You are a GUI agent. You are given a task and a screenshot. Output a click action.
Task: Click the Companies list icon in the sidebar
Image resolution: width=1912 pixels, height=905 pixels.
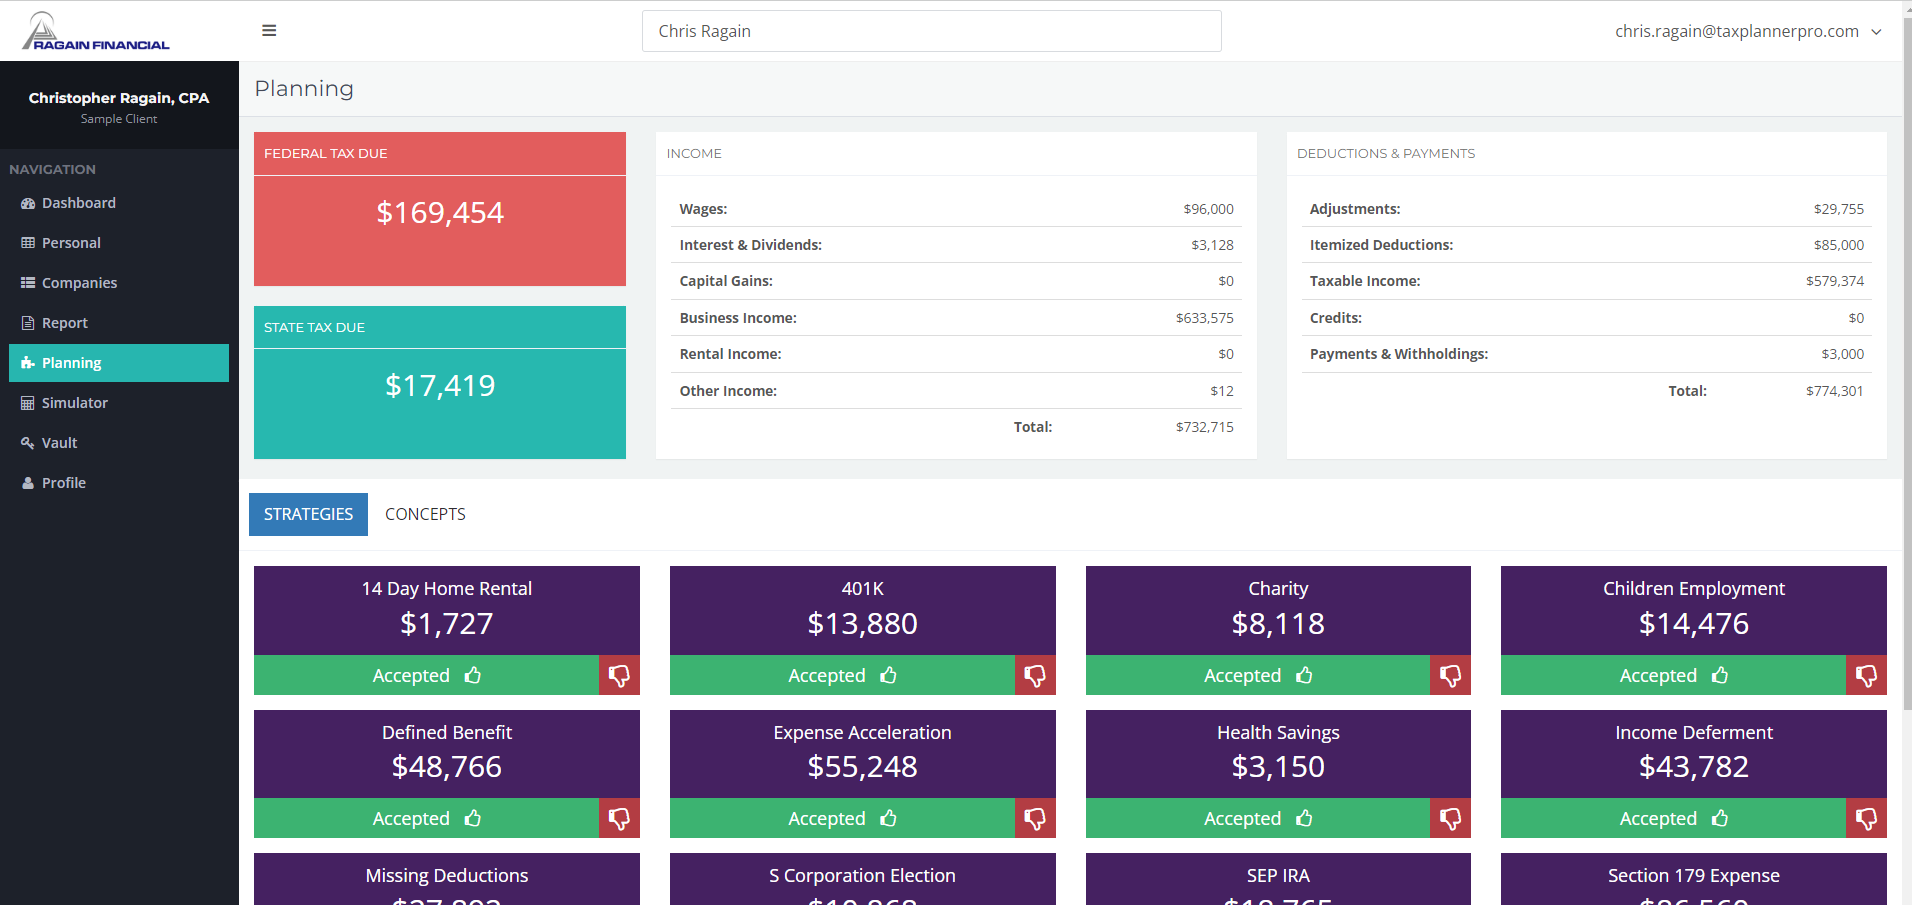coord(28,283)
